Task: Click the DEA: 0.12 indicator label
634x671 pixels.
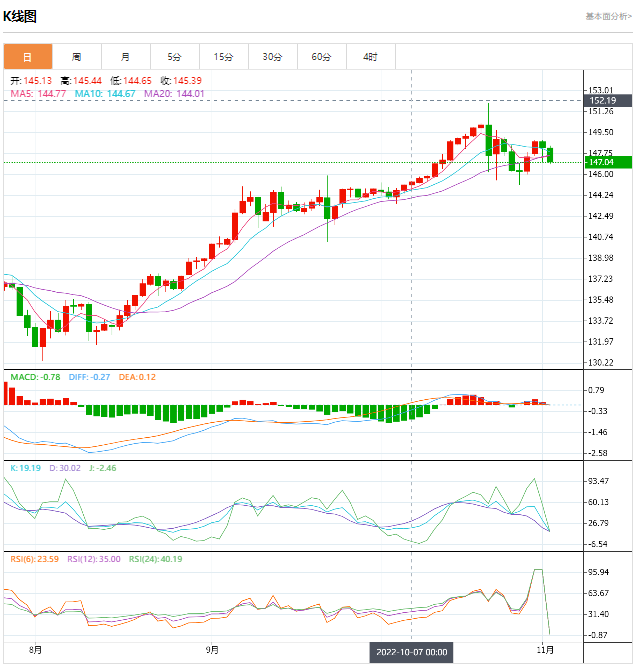Action: 137,377
